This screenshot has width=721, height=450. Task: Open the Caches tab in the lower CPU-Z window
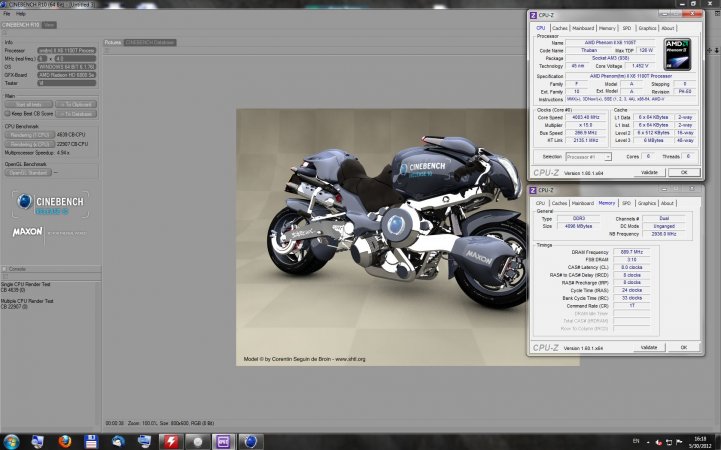pos(559,203)
